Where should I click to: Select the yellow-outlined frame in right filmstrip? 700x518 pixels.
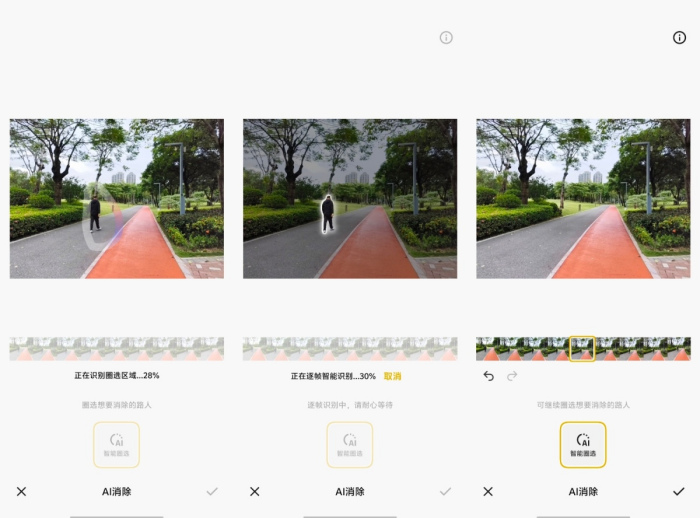pyautogui.click(x=582, y=349)
